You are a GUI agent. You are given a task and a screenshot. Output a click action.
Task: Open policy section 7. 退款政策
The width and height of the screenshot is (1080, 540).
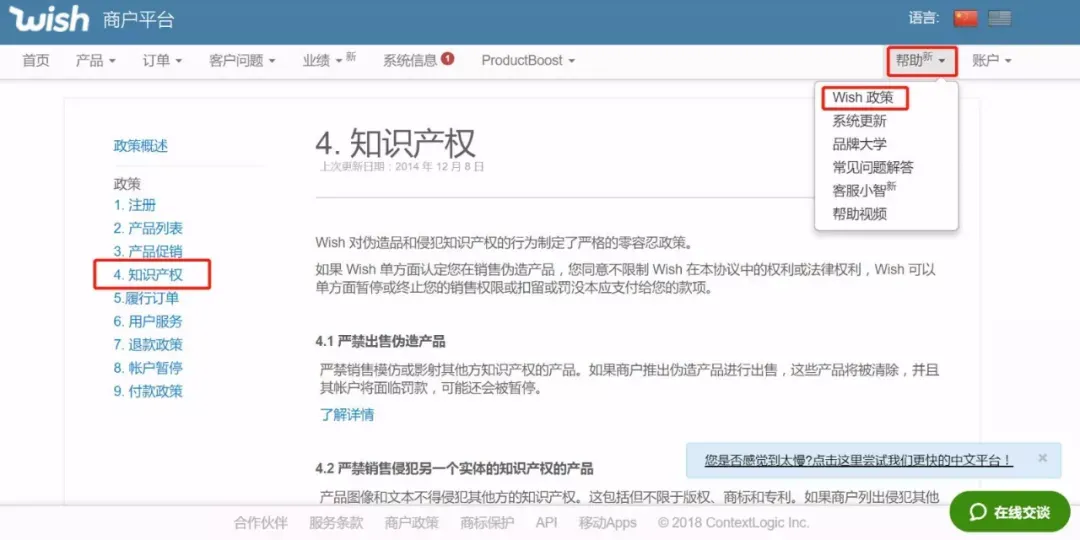click(x=148, y=344)
